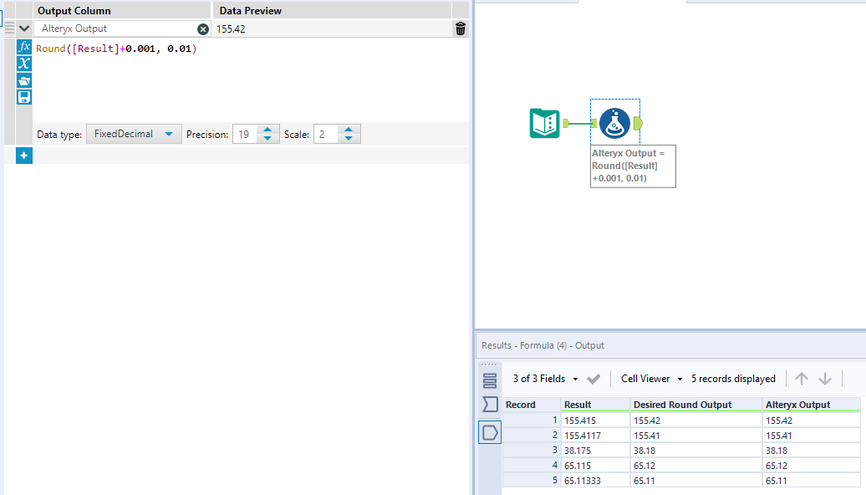Go to next record with down arrow

825,379
